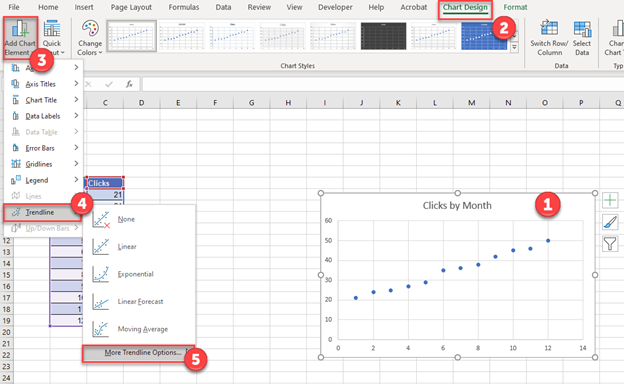Switch to the Insert tab
The image size is (624, 384).
84,7
